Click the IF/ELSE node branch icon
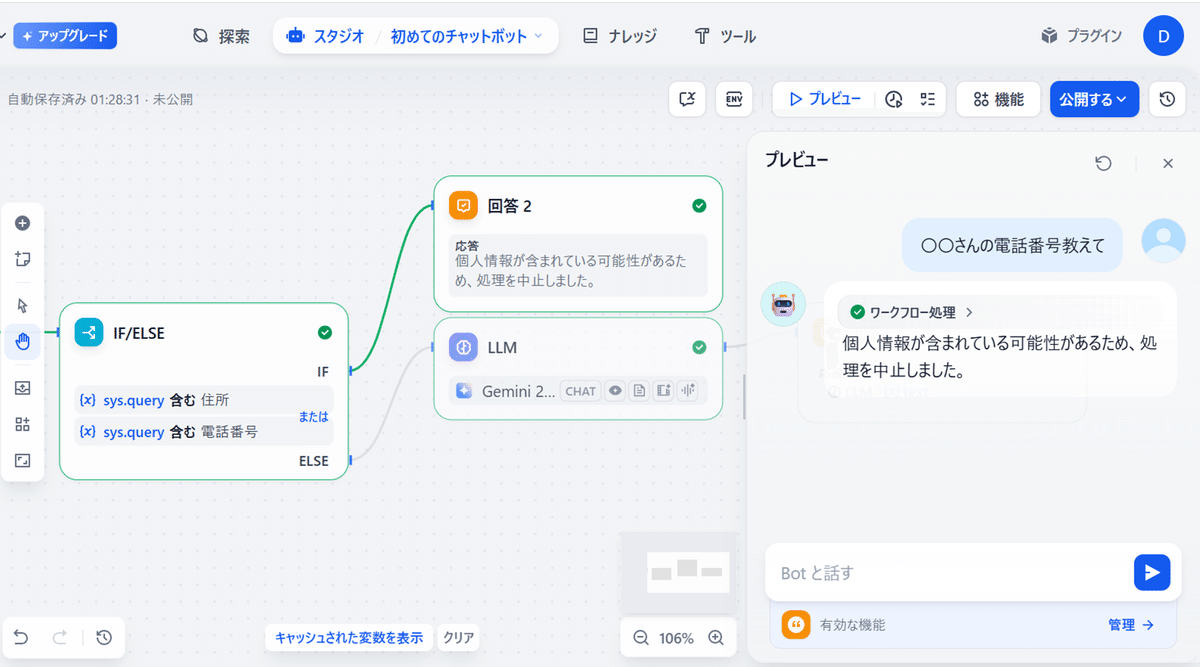 click(89, 333)
